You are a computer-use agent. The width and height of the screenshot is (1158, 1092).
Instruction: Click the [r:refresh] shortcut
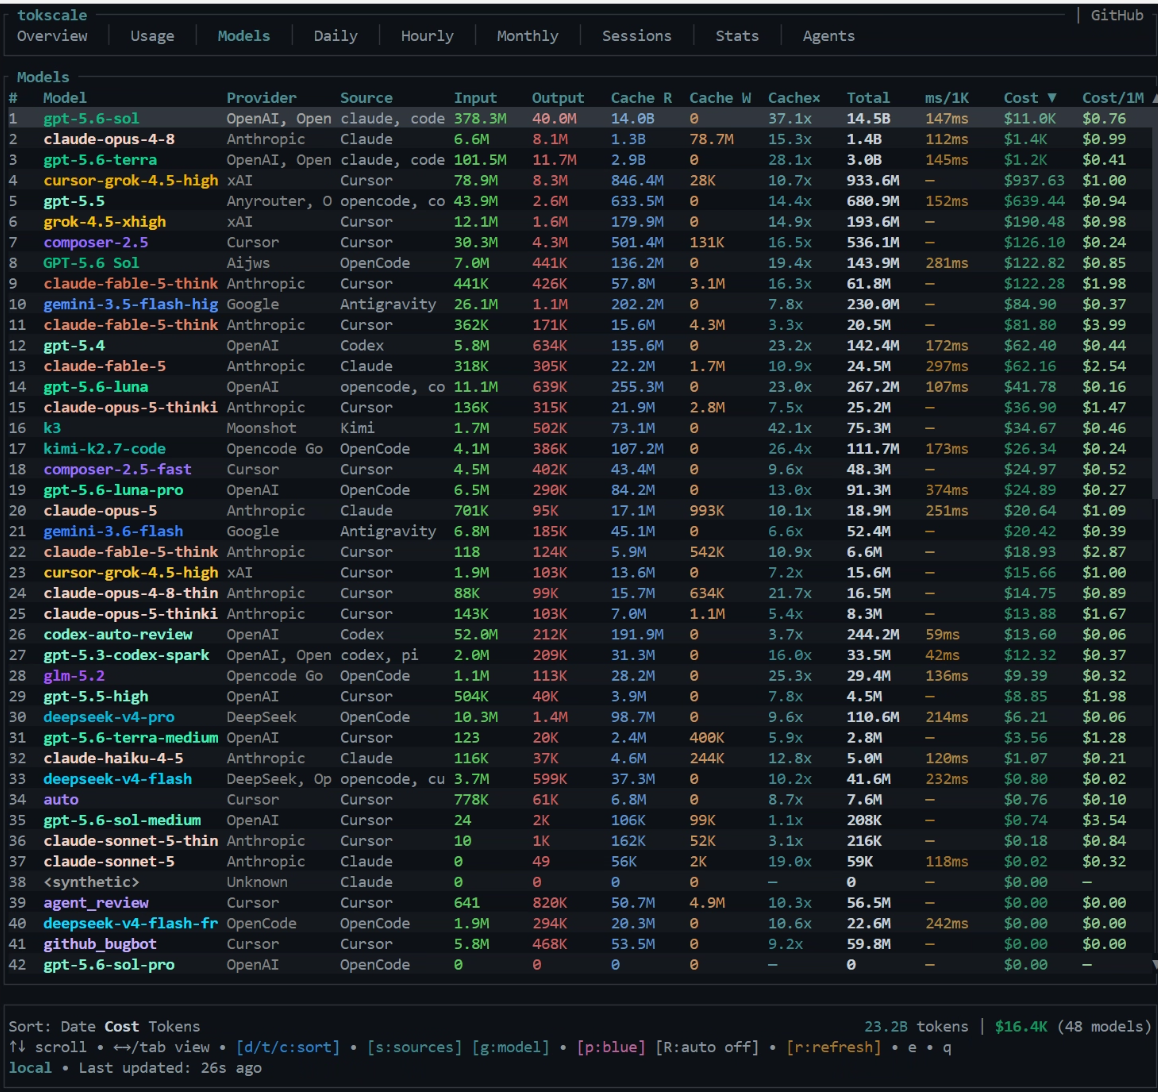pos(834,1047)
